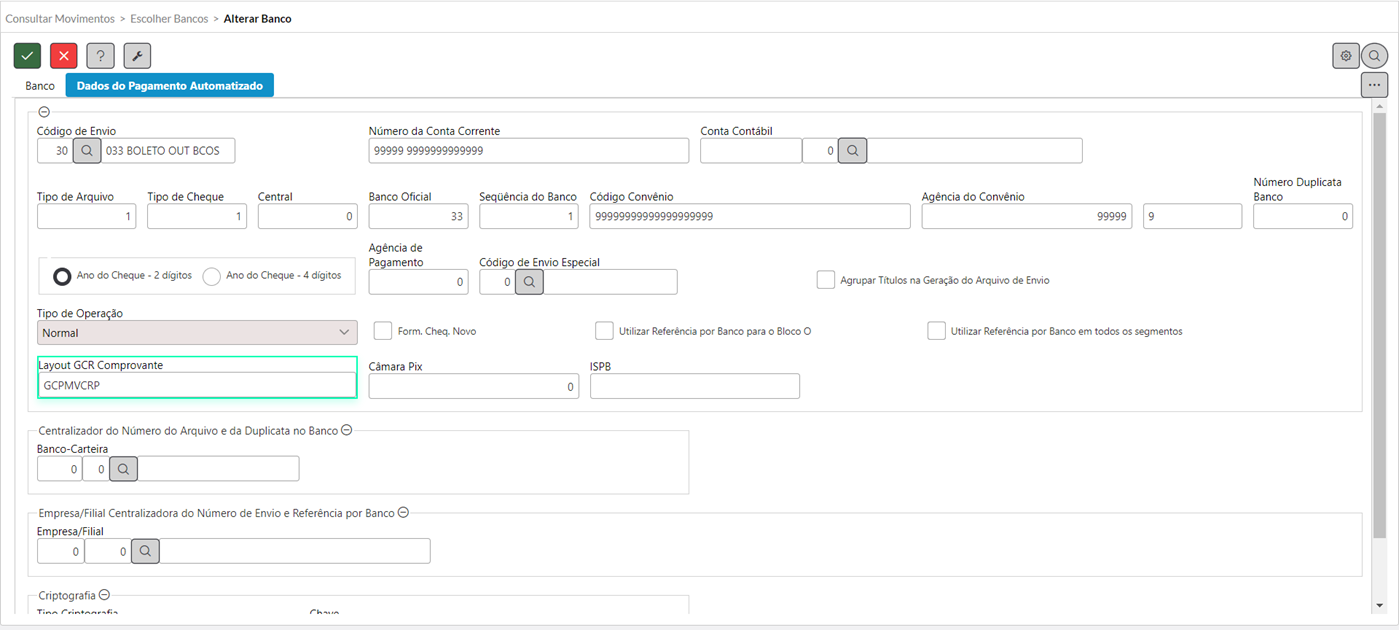Focus the ISPB field

pos(695,386)
